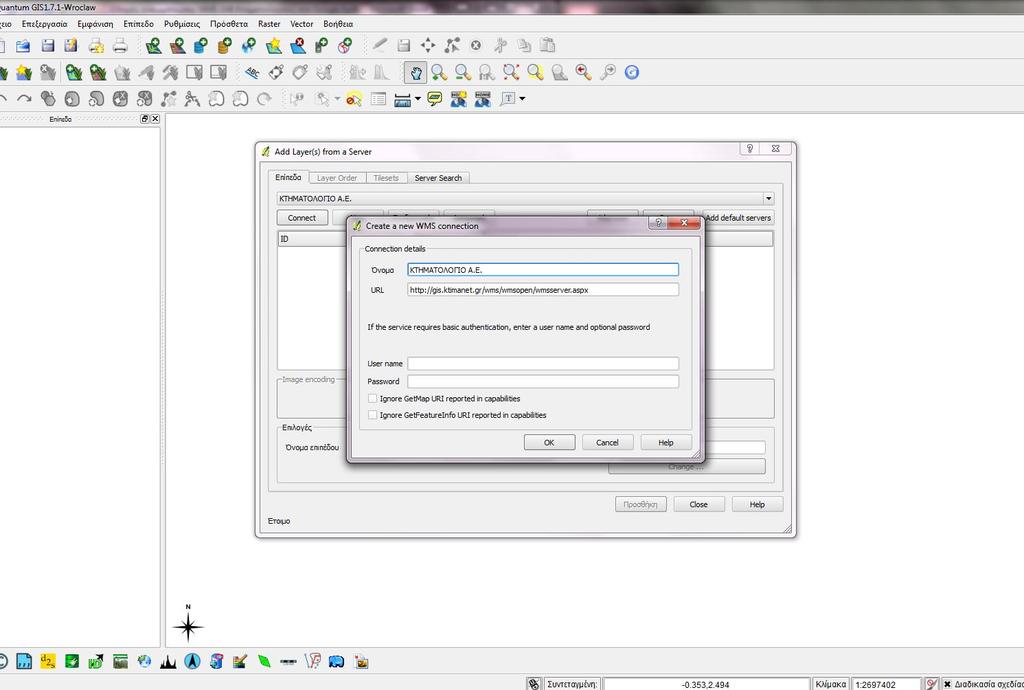Click the histogram plugin icon

pos(168,661)
